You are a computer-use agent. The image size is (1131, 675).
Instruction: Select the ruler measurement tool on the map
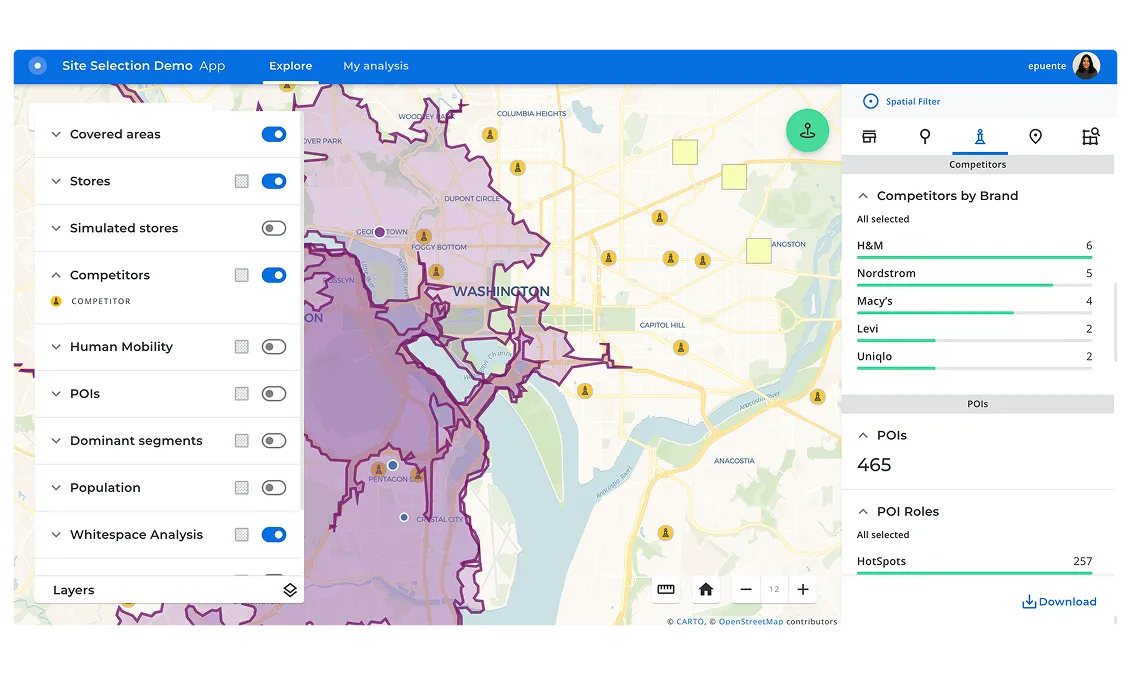tap(666, 589)
